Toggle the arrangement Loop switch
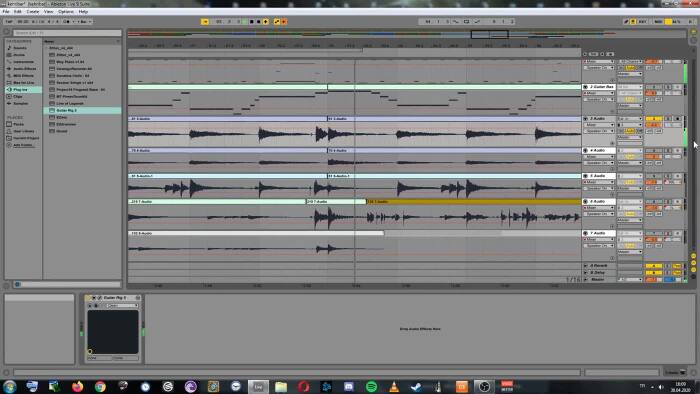The height and width of the screenshot is (394, 700). pyautogui.click(x=466, y=21)
